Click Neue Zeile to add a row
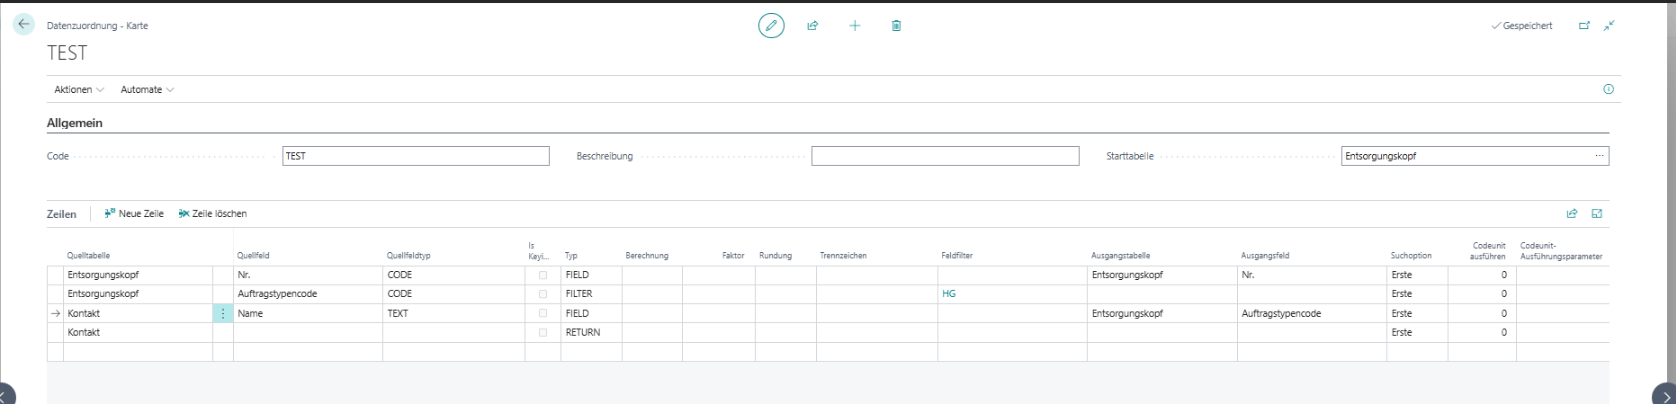 pos(134,214)
